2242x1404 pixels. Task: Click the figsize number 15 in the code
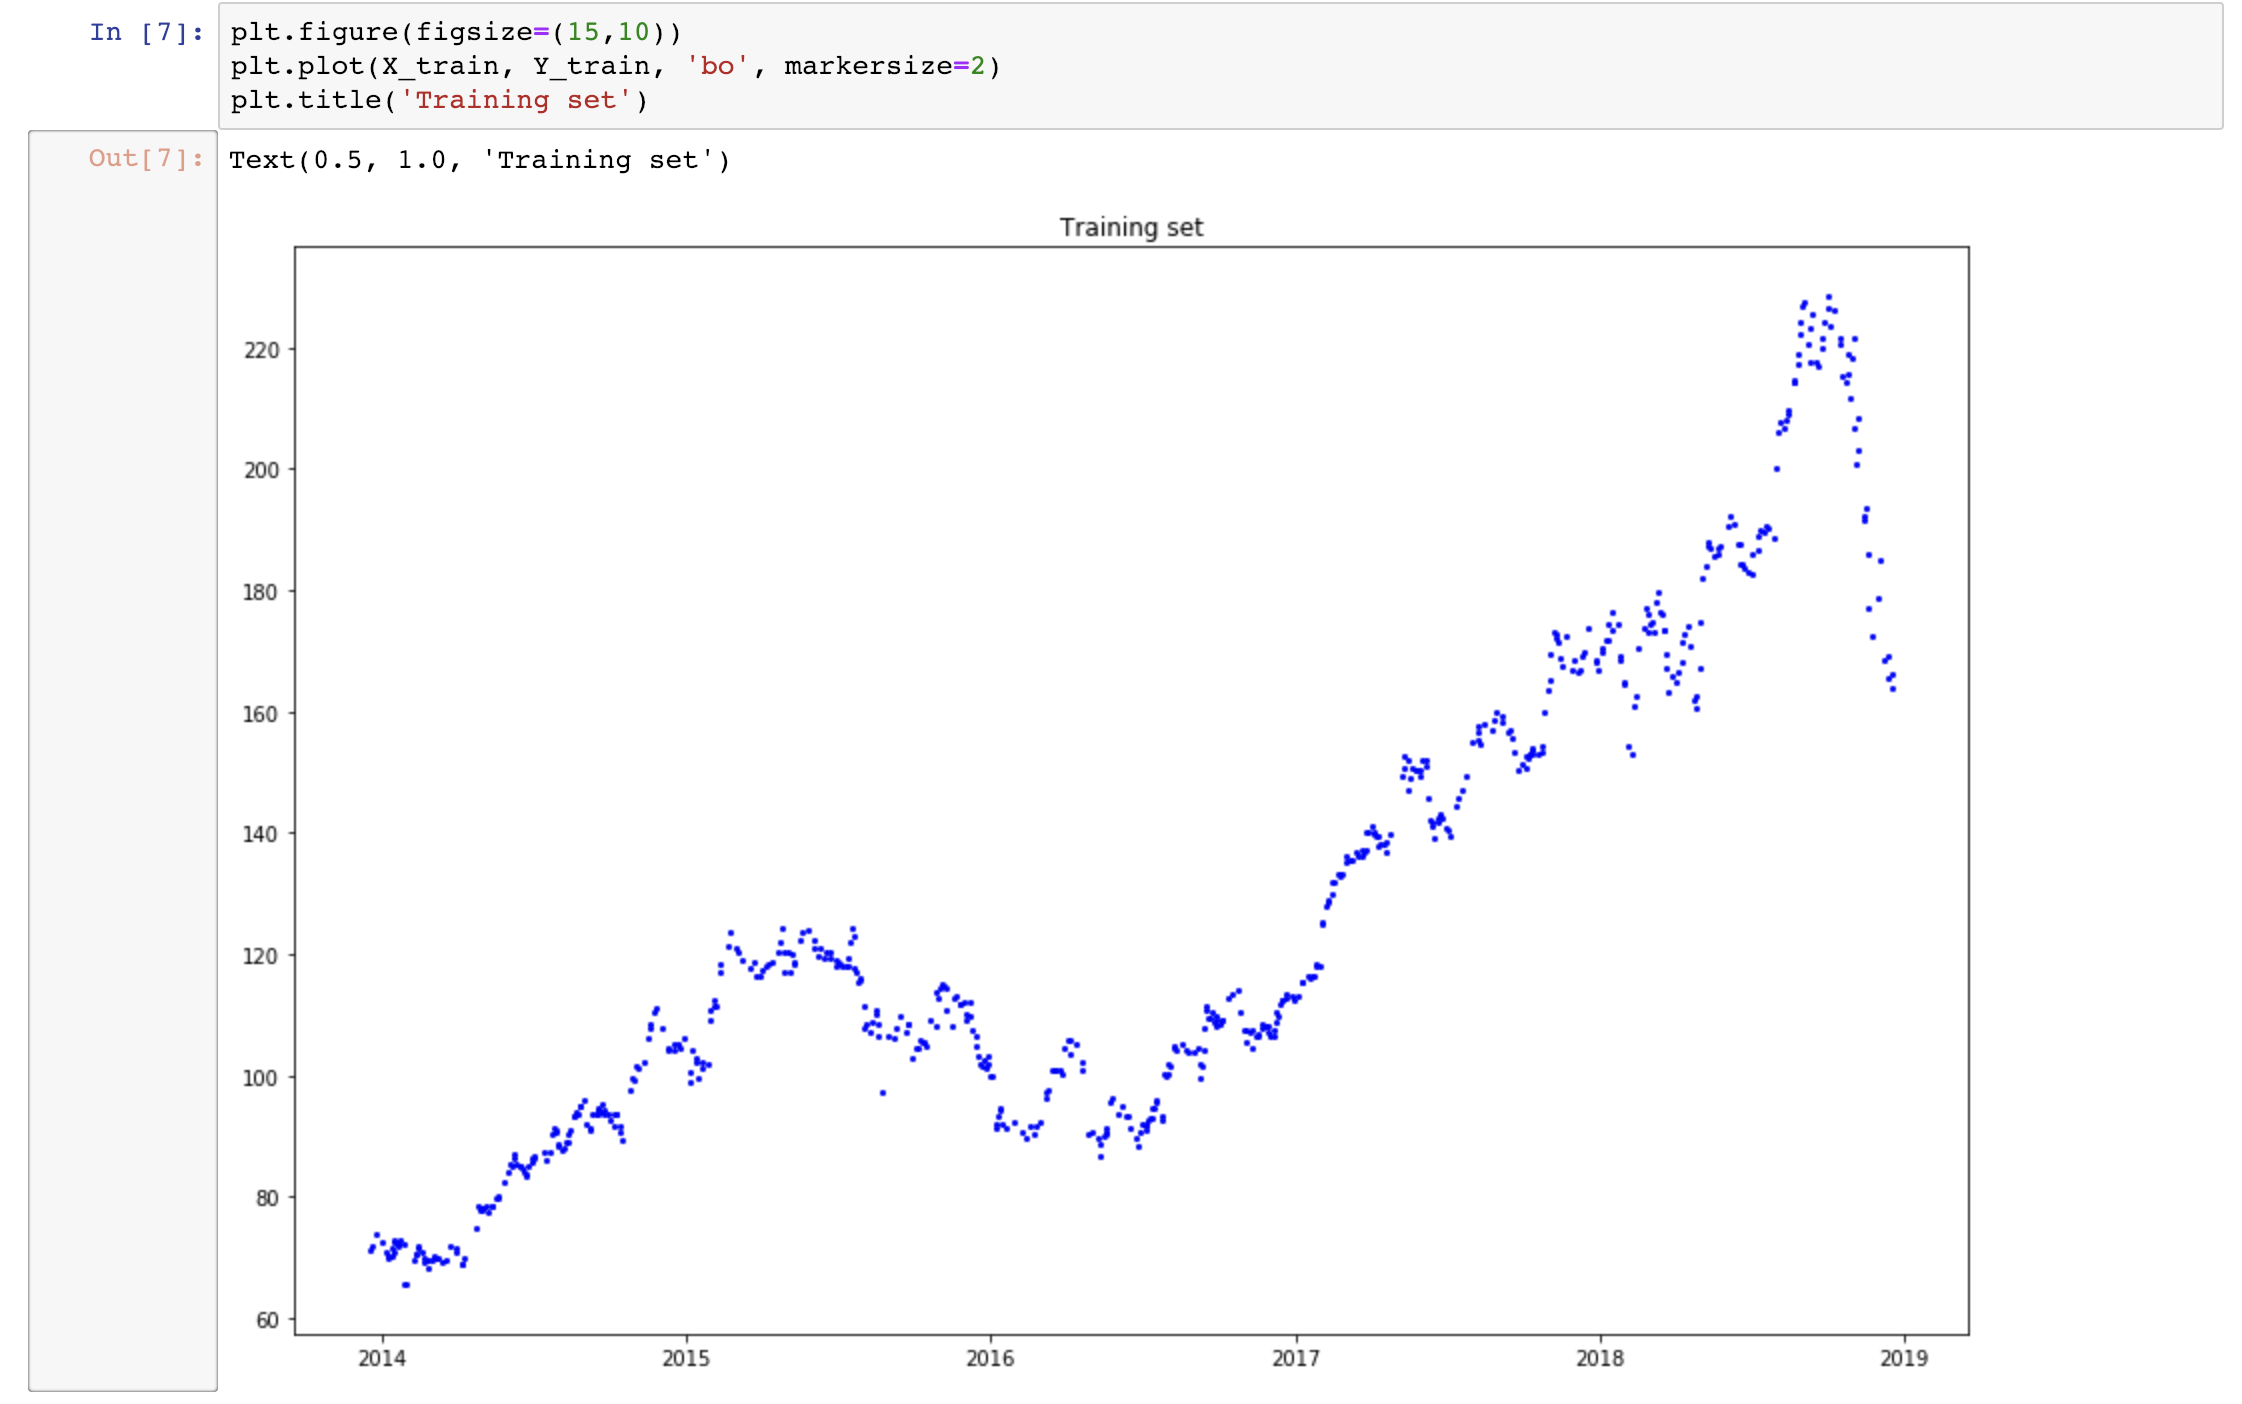click(583, 33)
